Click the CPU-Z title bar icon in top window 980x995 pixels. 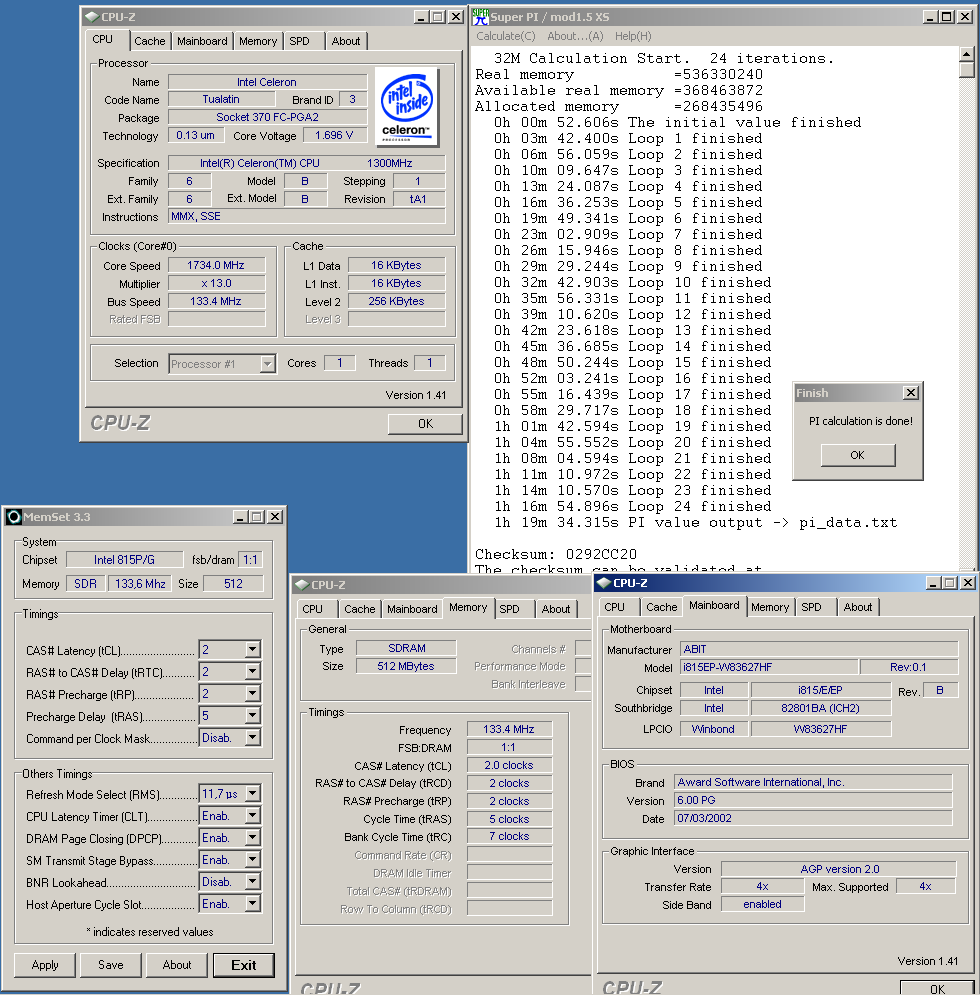[x=92, y=17]
